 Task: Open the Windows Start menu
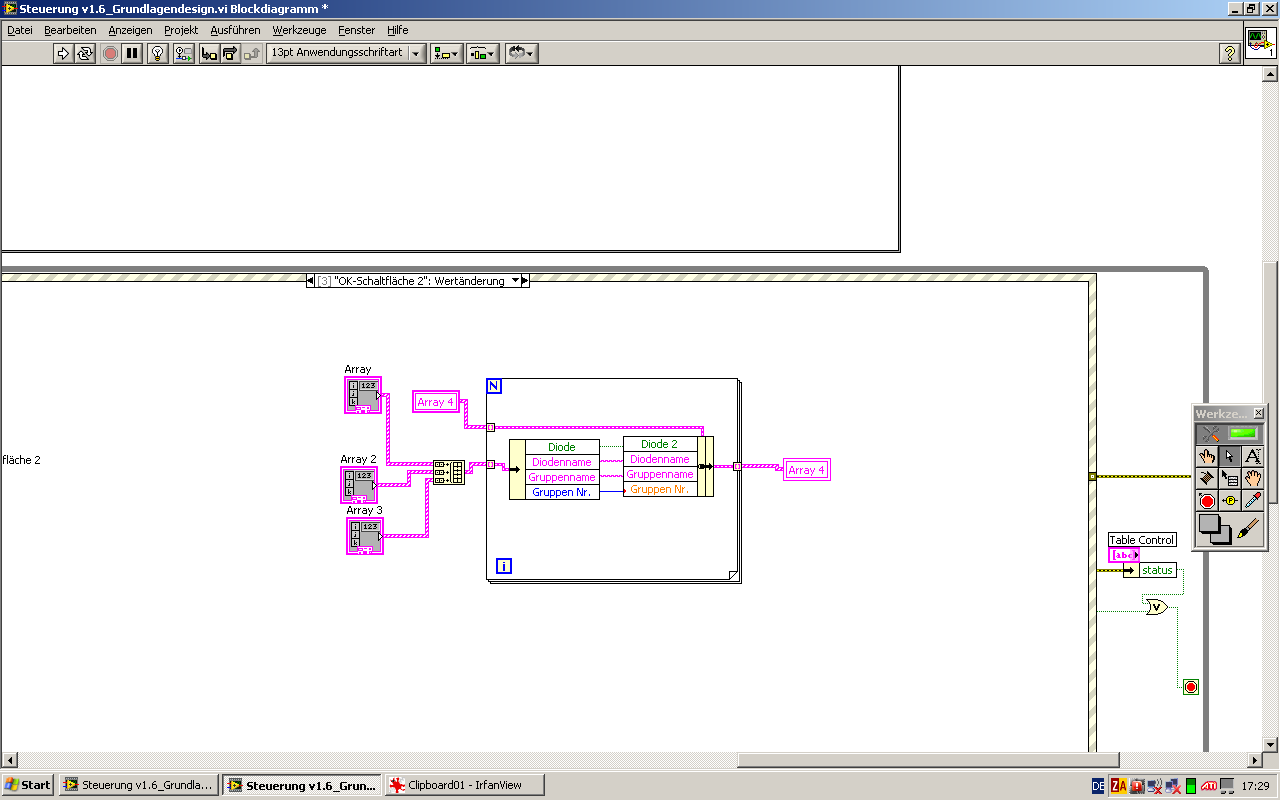point(28,785)
